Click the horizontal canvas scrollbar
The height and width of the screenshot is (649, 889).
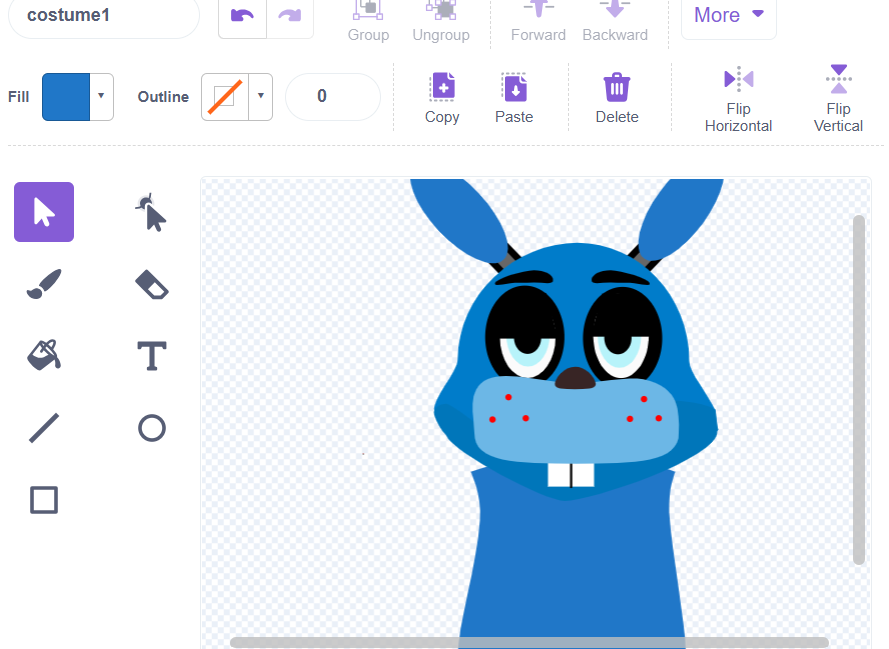(x=529, y=643)
